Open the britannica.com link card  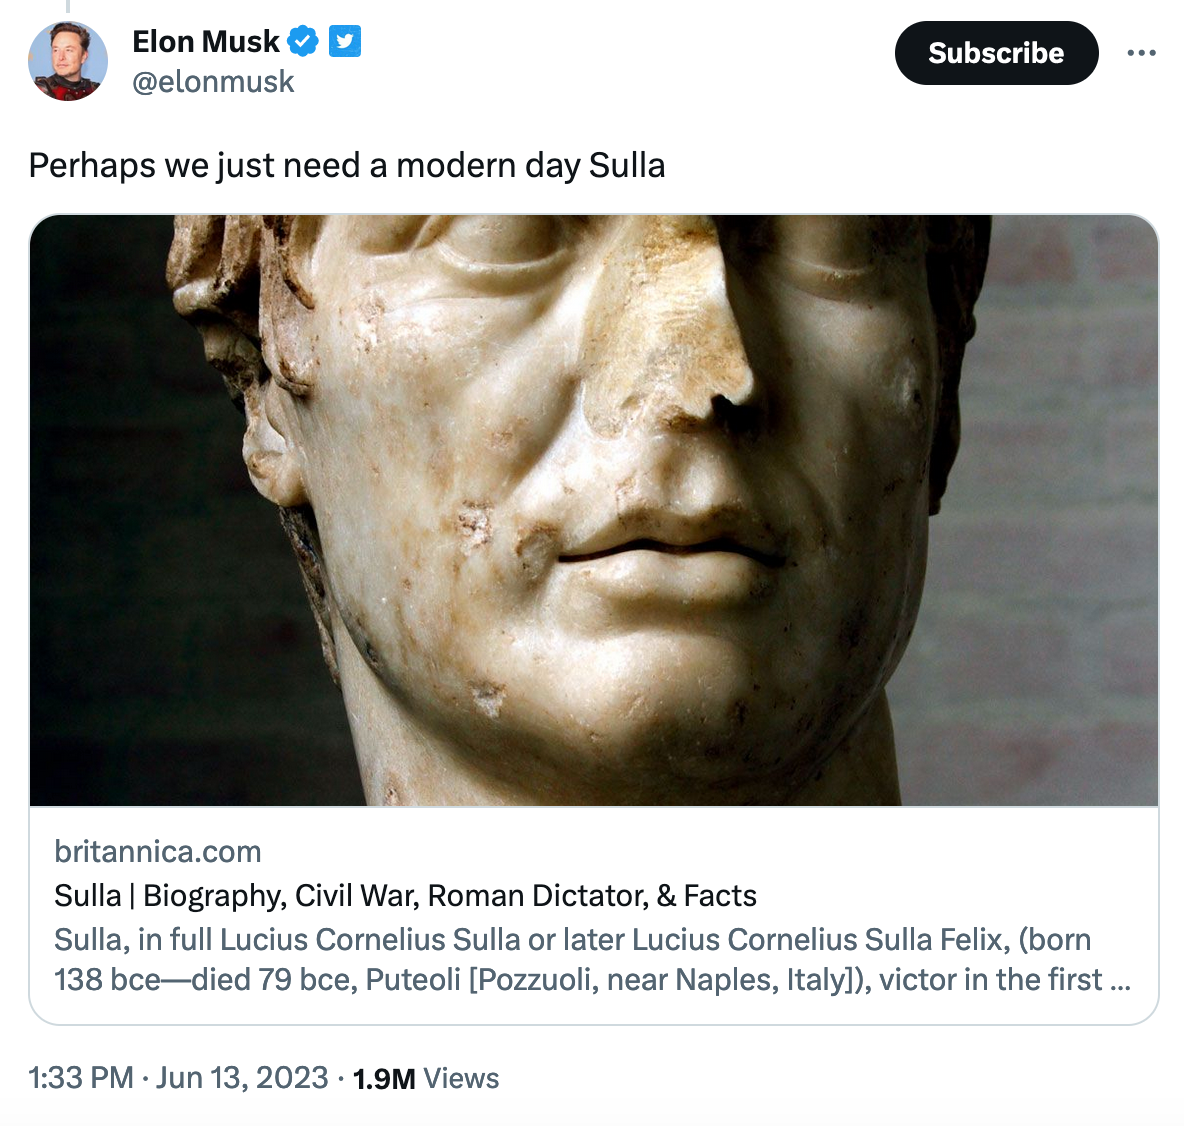click(156, 851)
